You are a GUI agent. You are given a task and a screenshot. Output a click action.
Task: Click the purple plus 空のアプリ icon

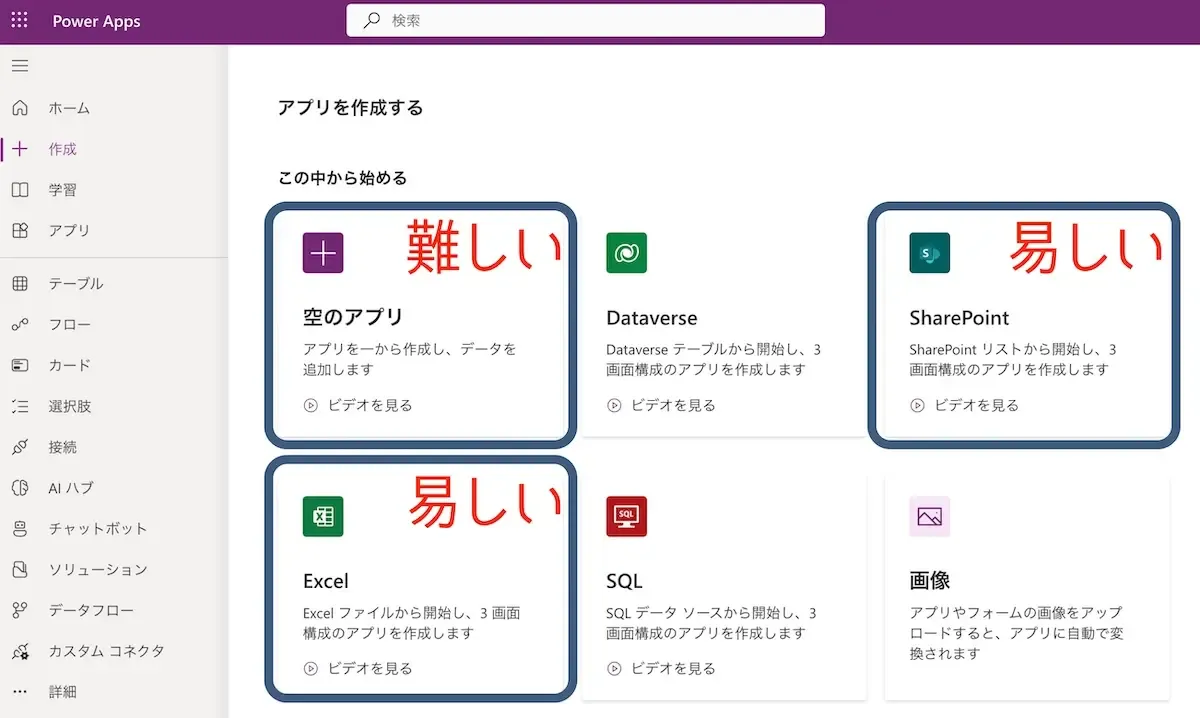coord(323,253)
